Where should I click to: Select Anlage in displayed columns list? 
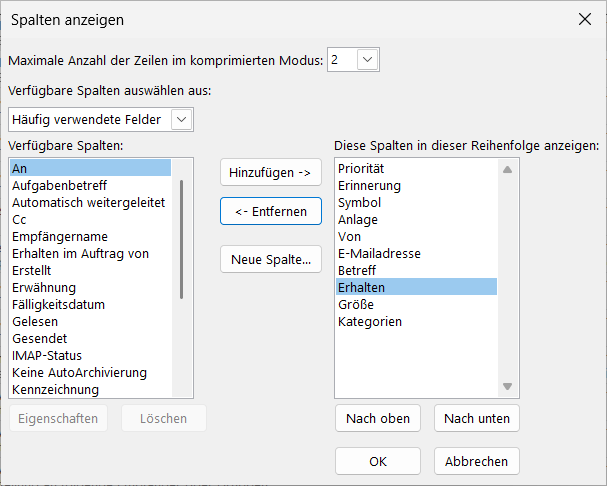tap(358, 219)
